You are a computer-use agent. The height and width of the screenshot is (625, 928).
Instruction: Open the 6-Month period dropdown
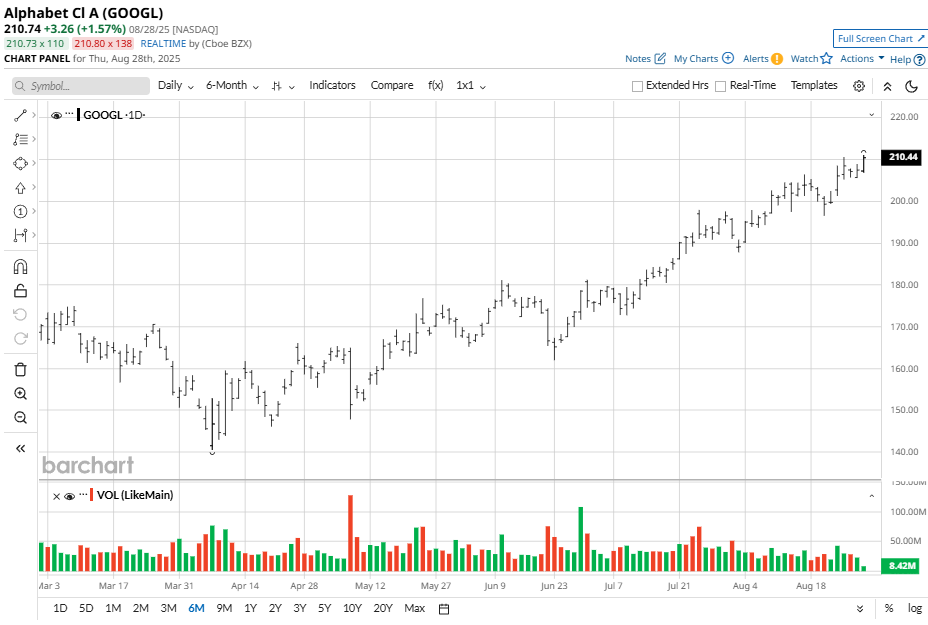233,85
